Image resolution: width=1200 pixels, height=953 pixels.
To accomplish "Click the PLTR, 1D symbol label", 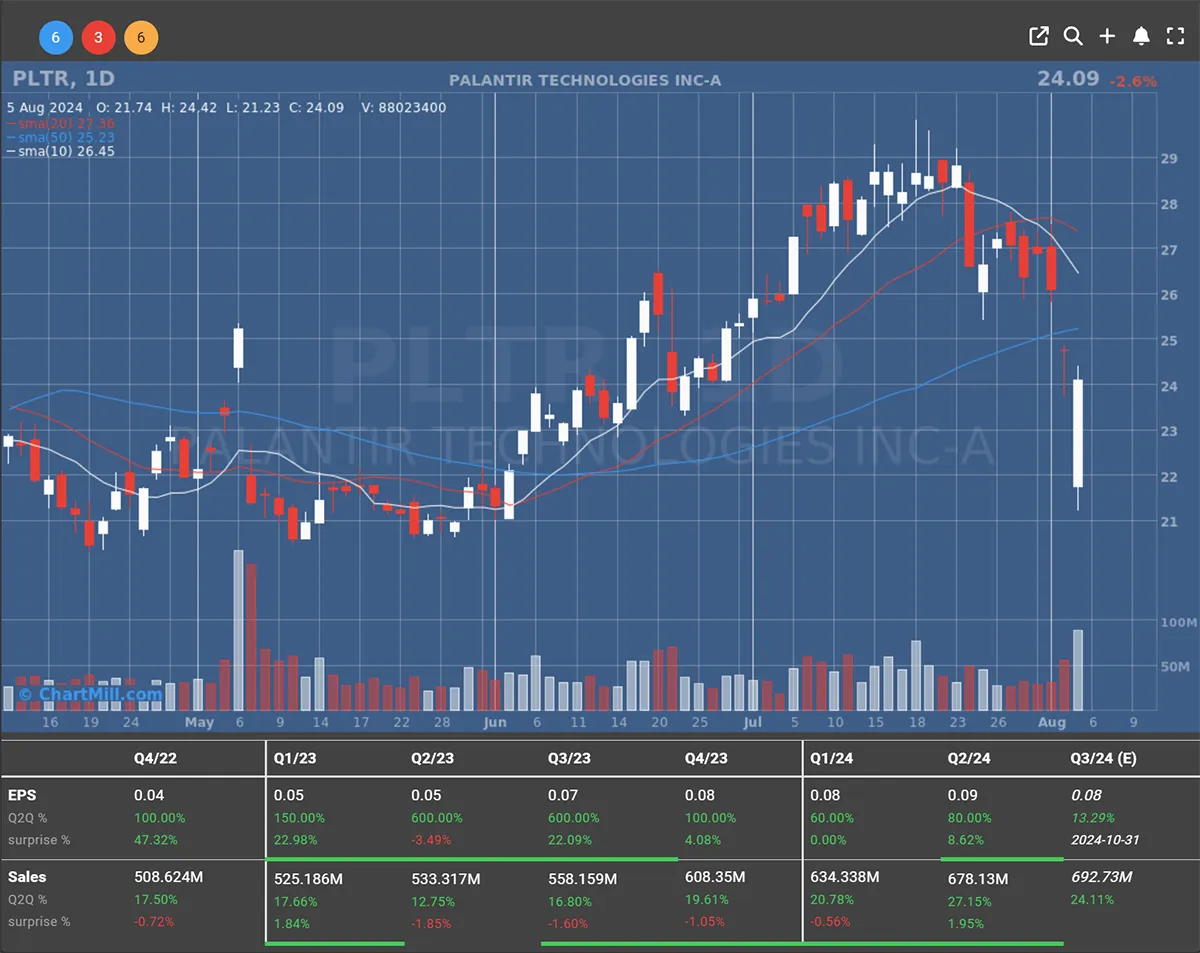I will point(63,78).
